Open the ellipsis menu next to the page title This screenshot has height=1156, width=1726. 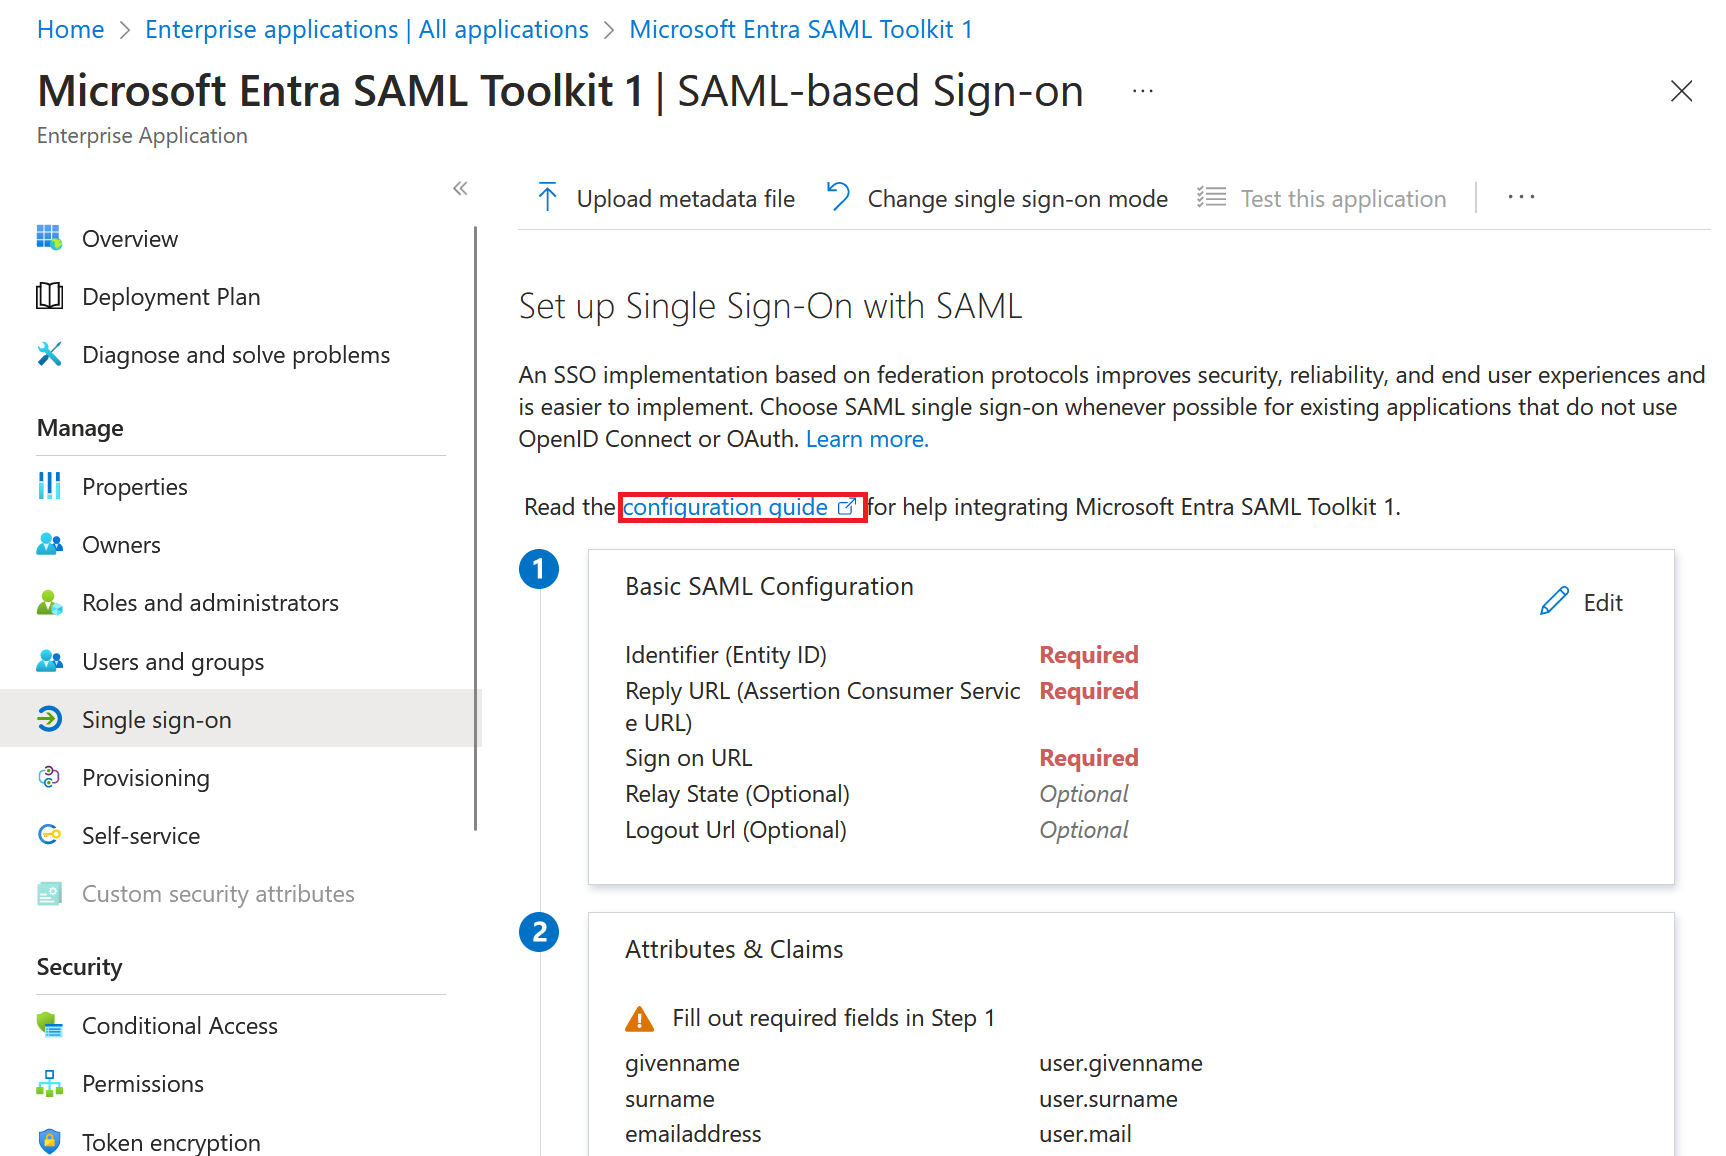(1142, 90)
